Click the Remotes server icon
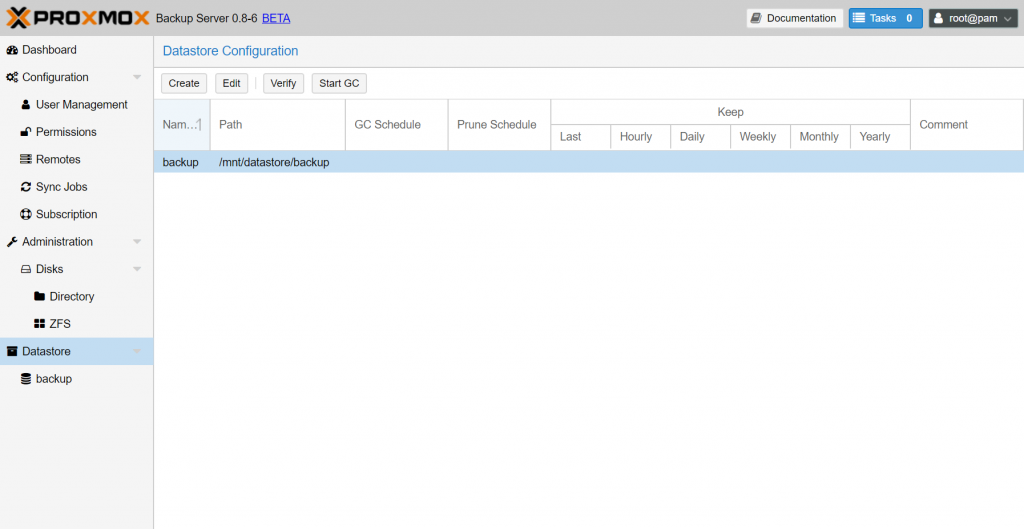1024x529 pixels. (25, 159)
